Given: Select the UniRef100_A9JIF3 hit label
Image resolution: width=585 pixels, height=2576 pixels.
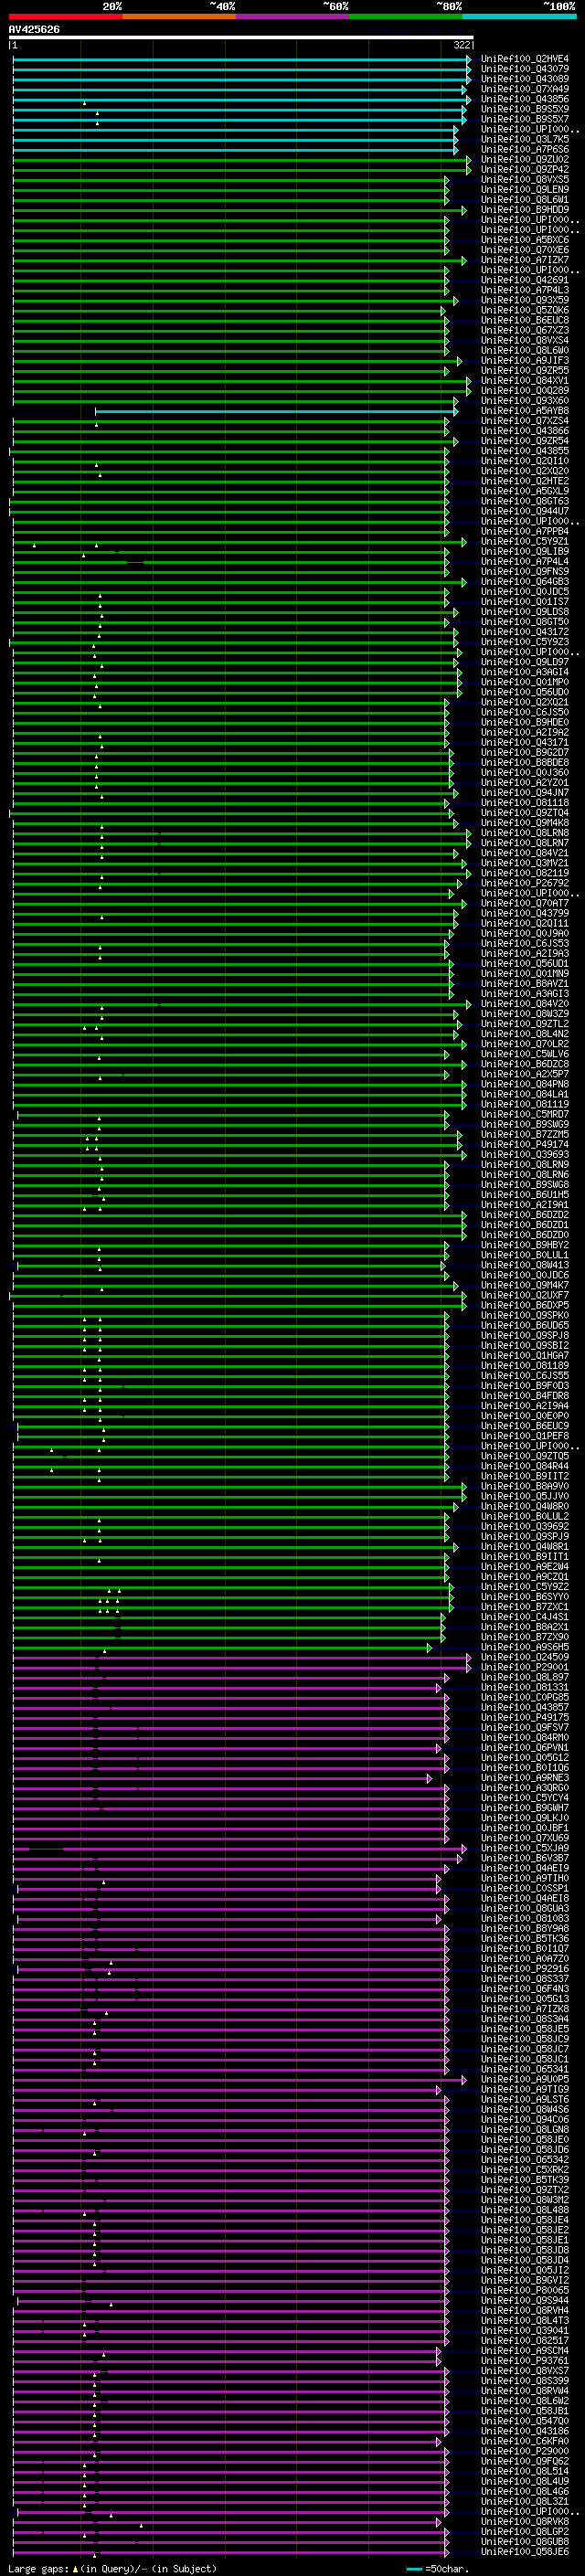Looking at the screenshot, I should pyautogui.click(x=524, y=361).
